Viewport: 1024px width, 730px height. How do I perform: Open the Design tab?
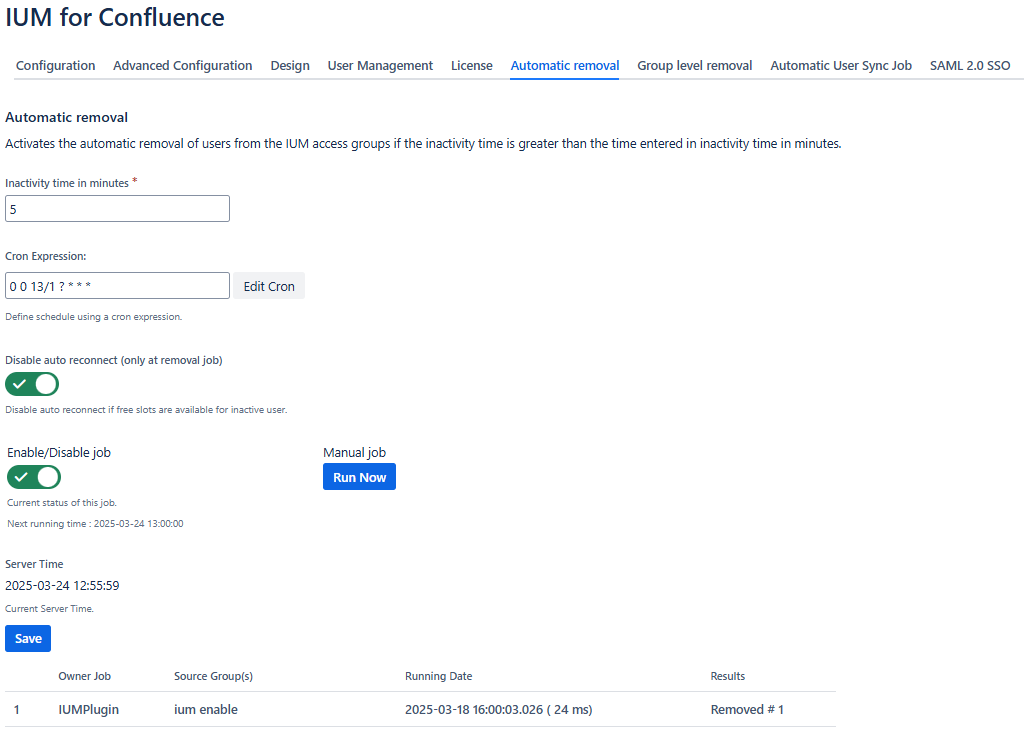[290, 66]
